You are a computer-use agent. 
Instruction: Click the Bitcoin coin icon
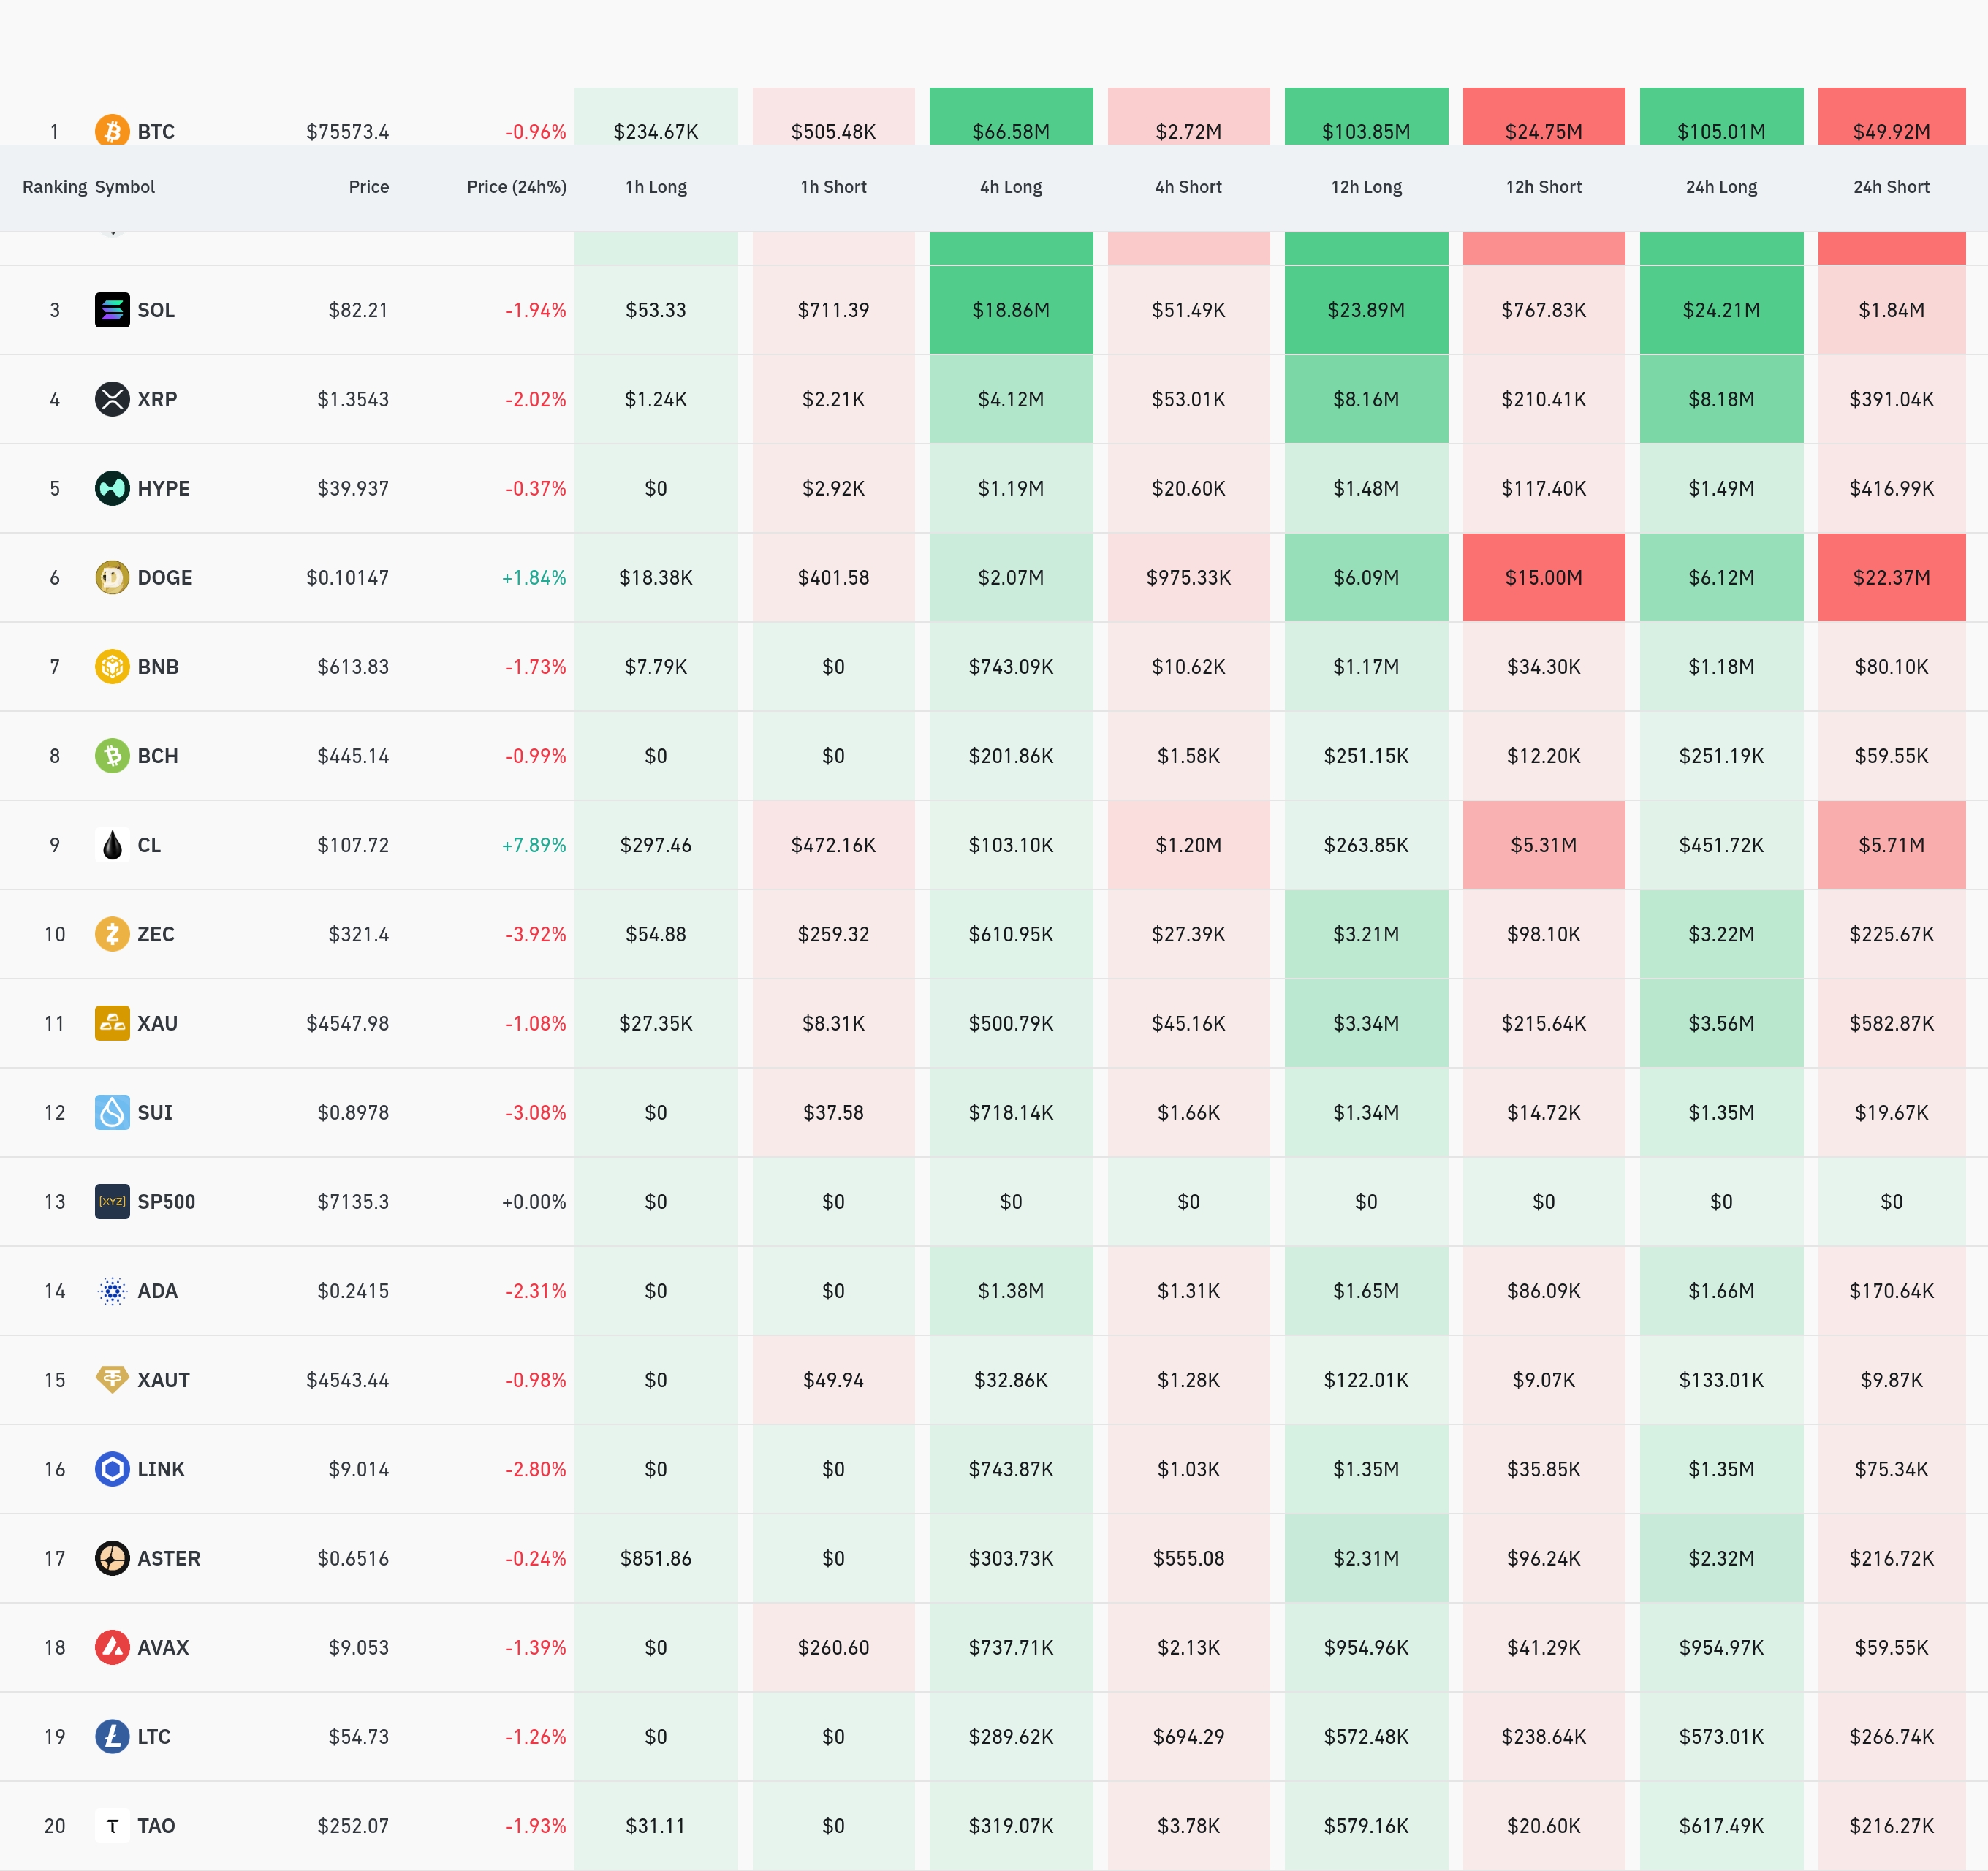112,130
